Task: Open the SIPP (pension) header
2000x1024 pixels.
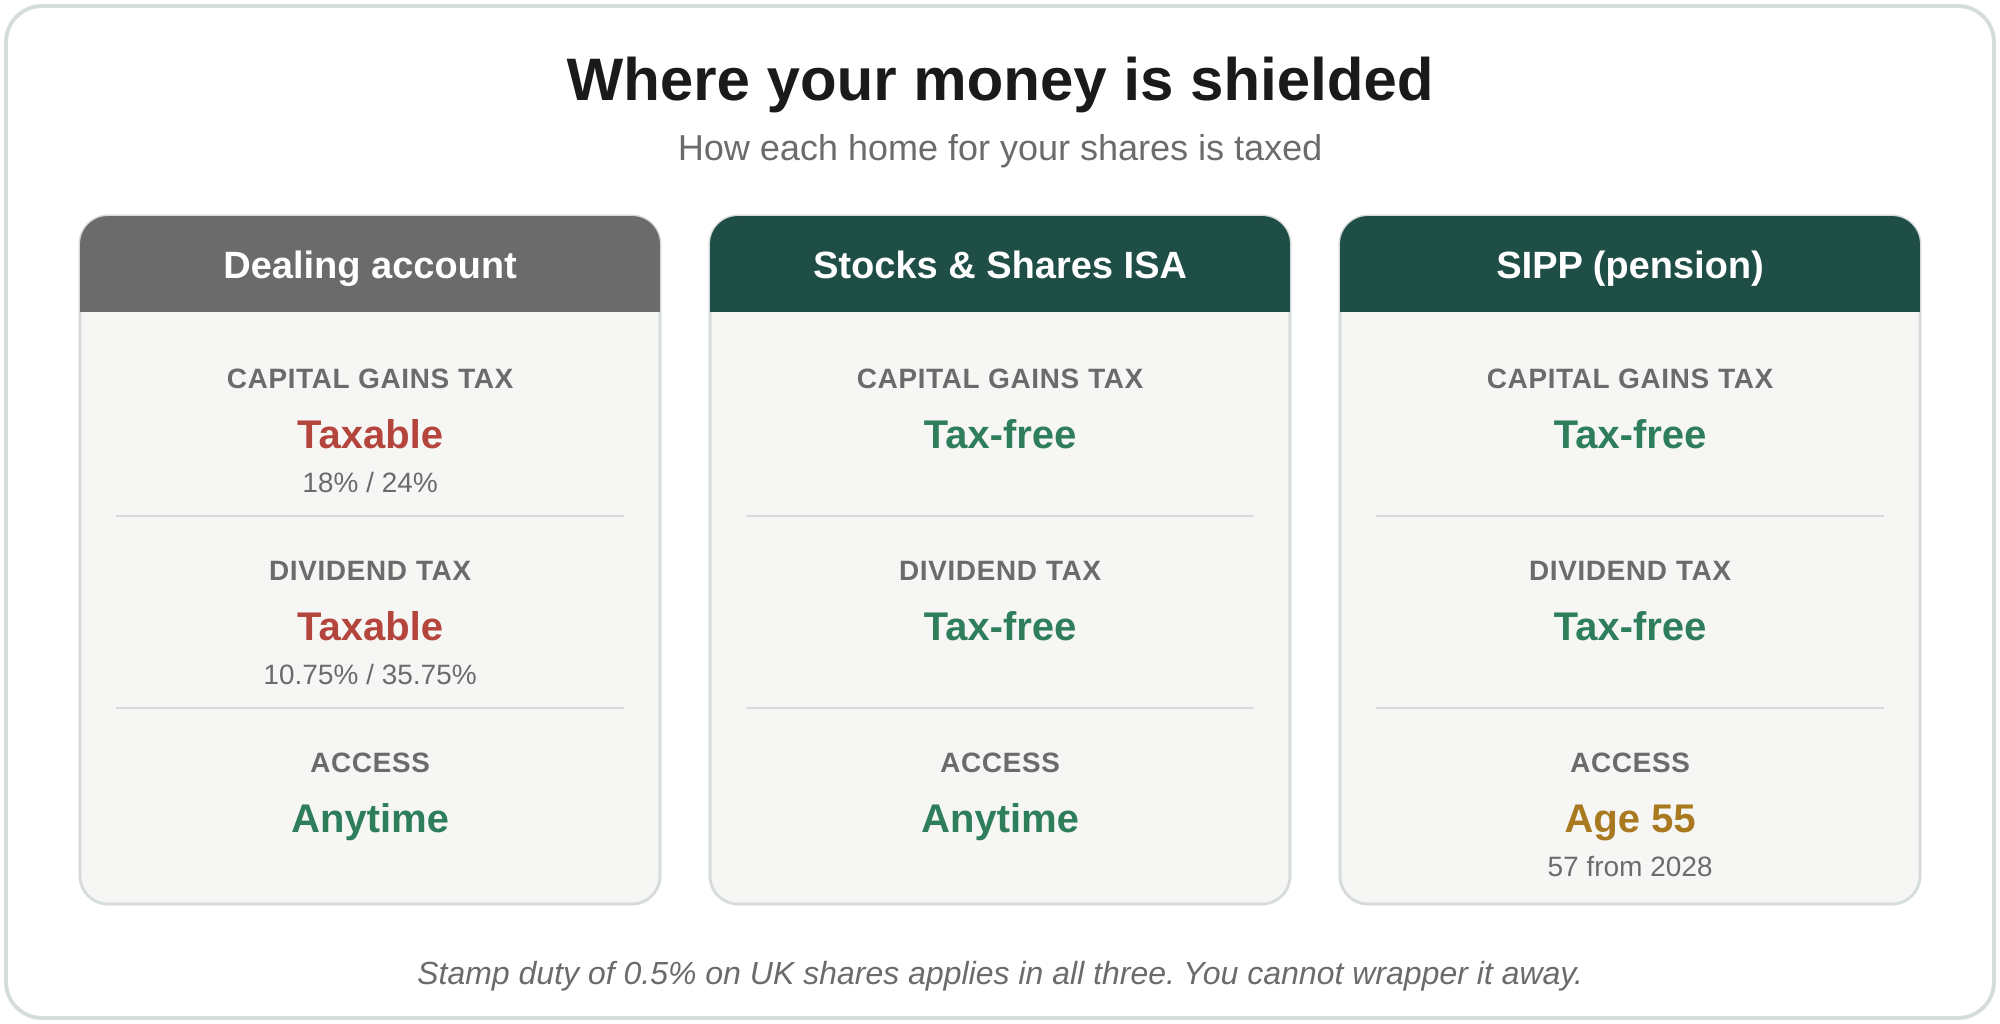Action: tap(1630, 264)
